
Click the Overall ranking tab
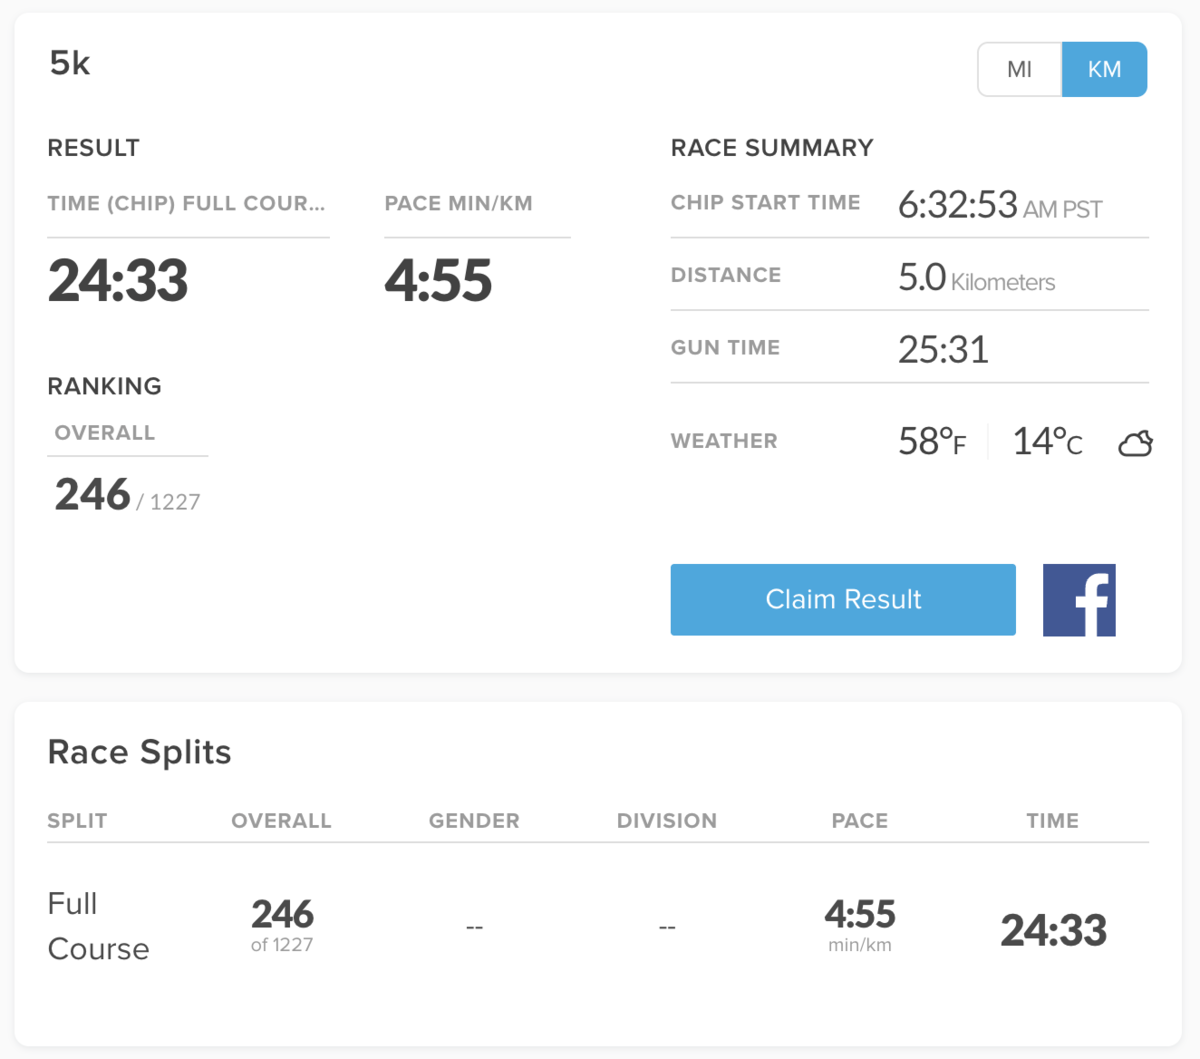105,433
